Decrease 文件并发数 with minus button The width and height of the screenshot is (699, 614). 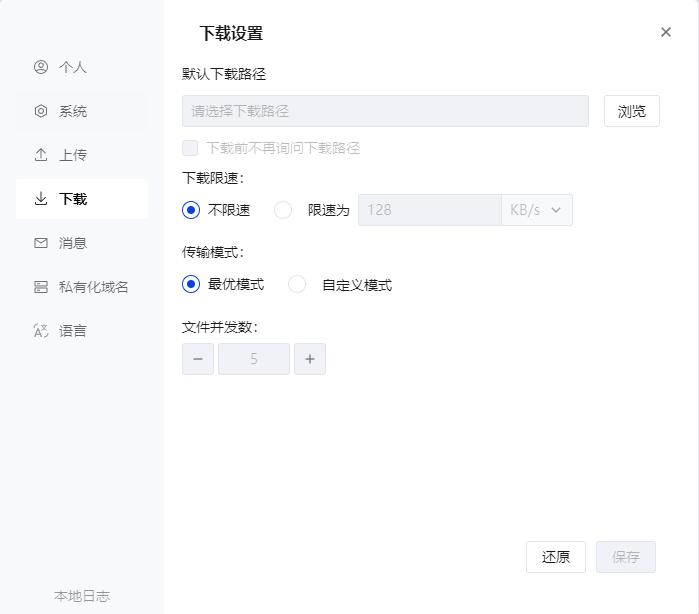(x=198, y=359)
